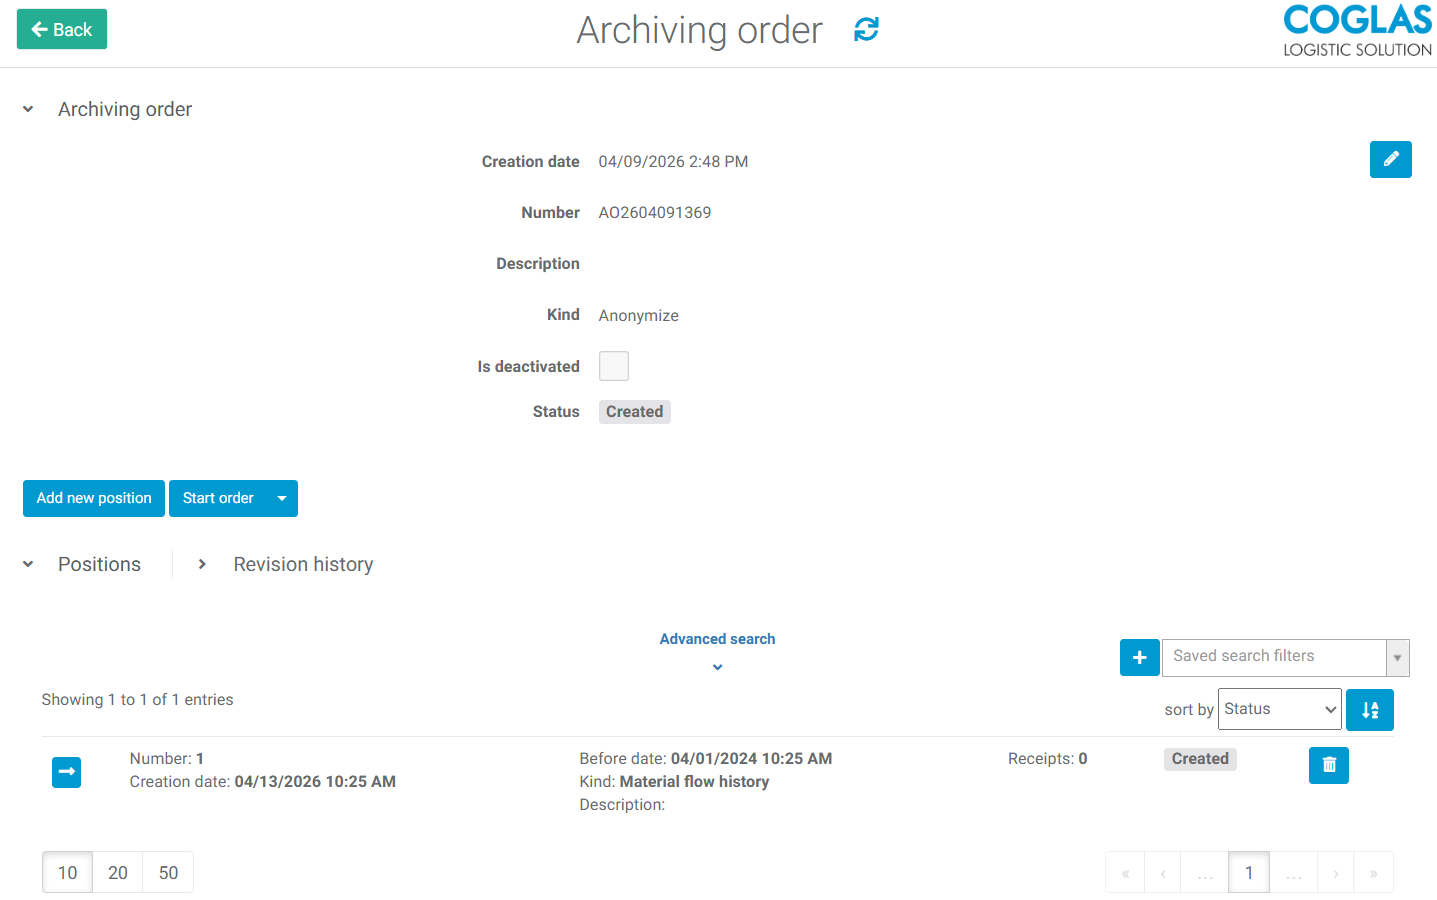Open the edit pencil for the archiving order
Screen dimensions: 1437x900
[1390, 159]
